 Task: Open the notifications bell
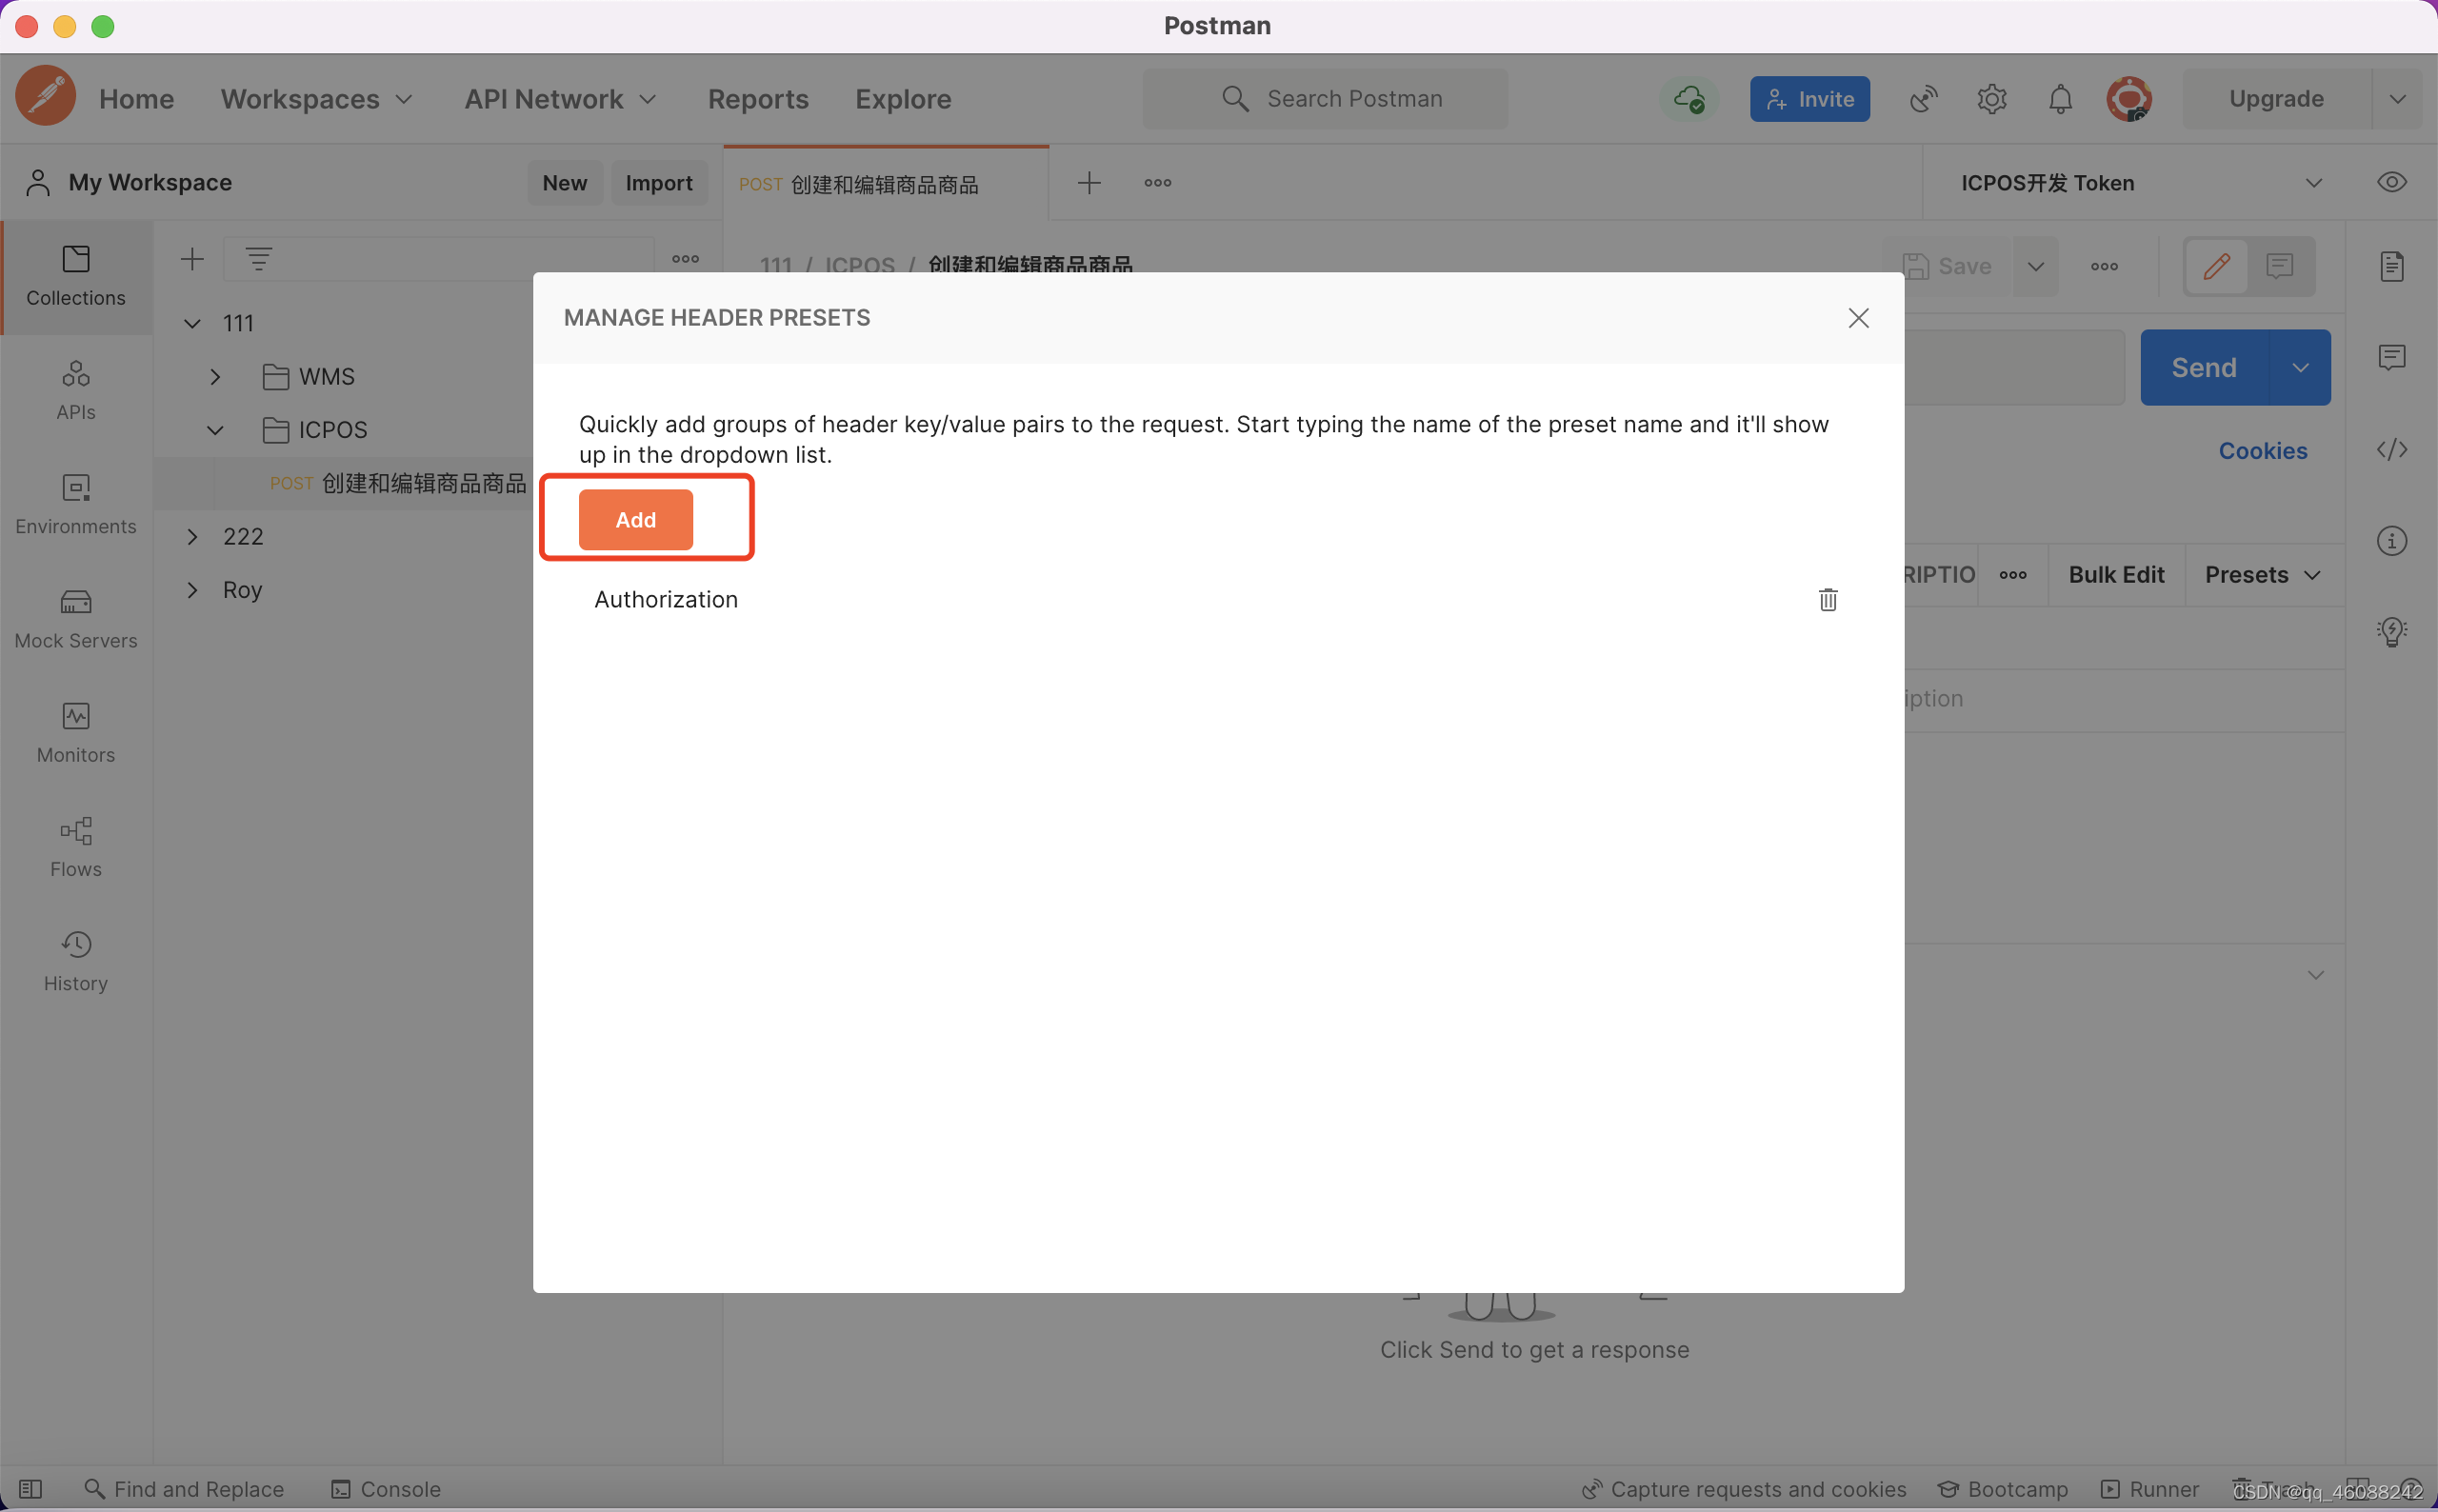coord(2060,99)
